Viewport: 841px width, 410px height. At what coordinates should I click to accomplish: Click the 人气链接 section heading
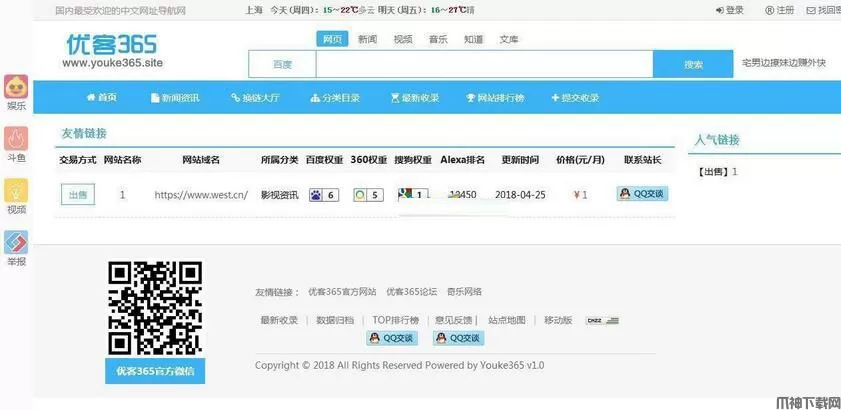coord(717,140)
